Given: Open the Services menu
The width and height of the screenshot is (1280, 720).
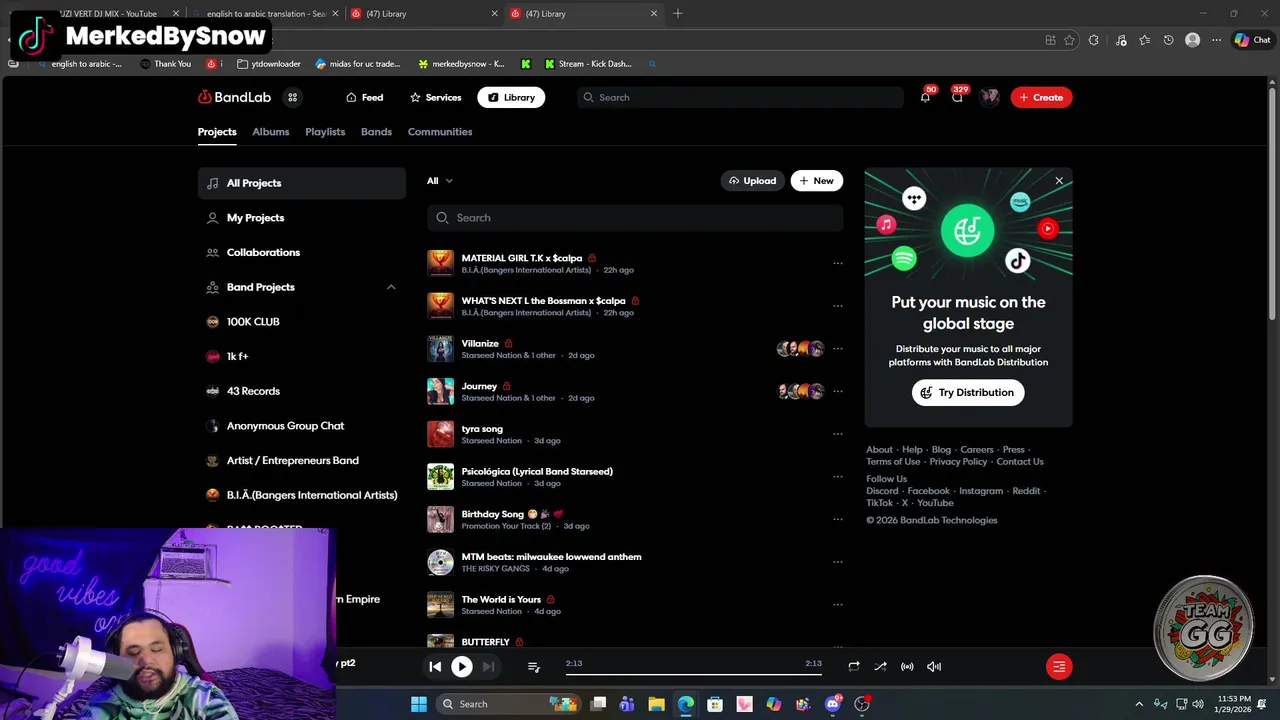Looking at the screenshot, I should 435,97.
